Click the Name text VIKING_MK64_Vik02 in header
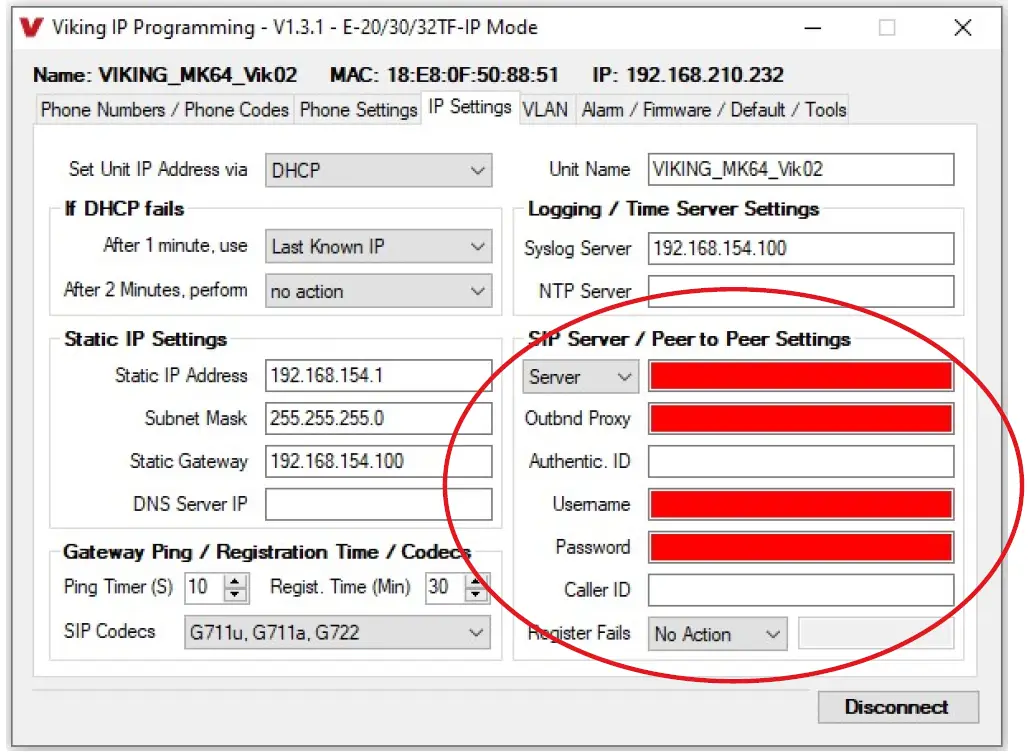 click(198, 75)
